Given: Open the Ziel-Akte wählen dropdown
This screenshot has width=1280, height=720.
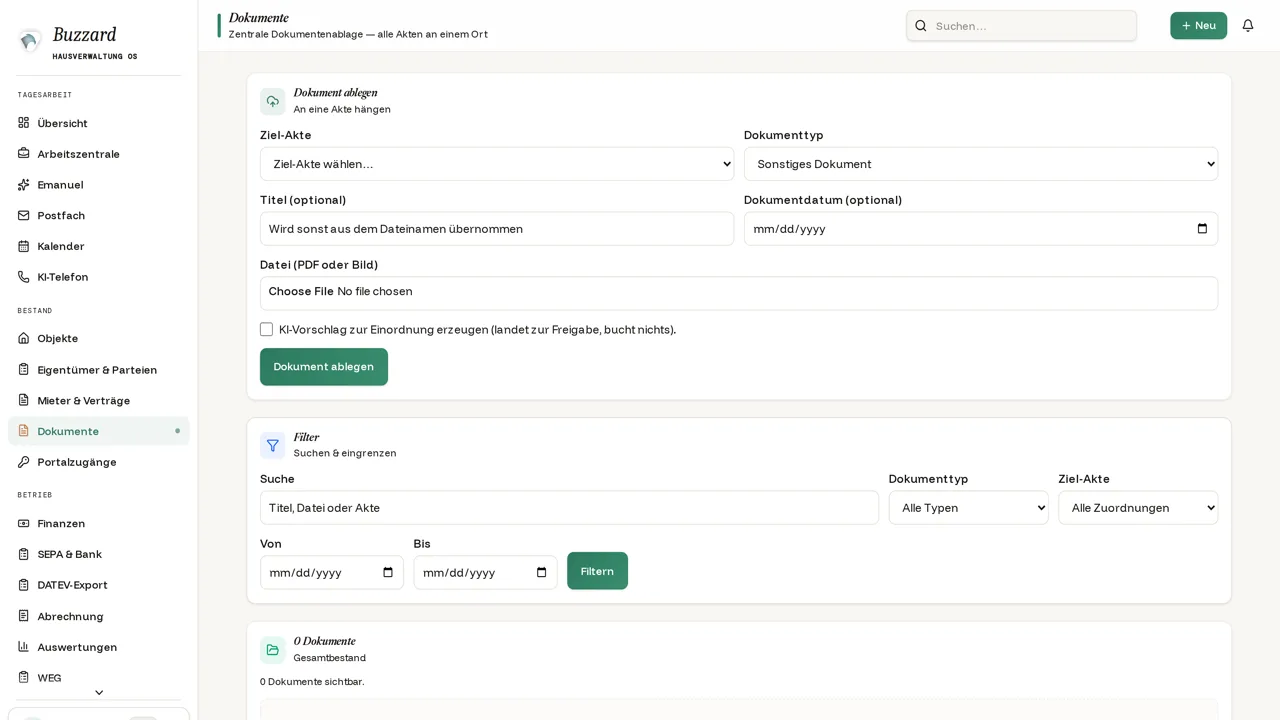Looking at the screenshot, I should tap(497, 164).
